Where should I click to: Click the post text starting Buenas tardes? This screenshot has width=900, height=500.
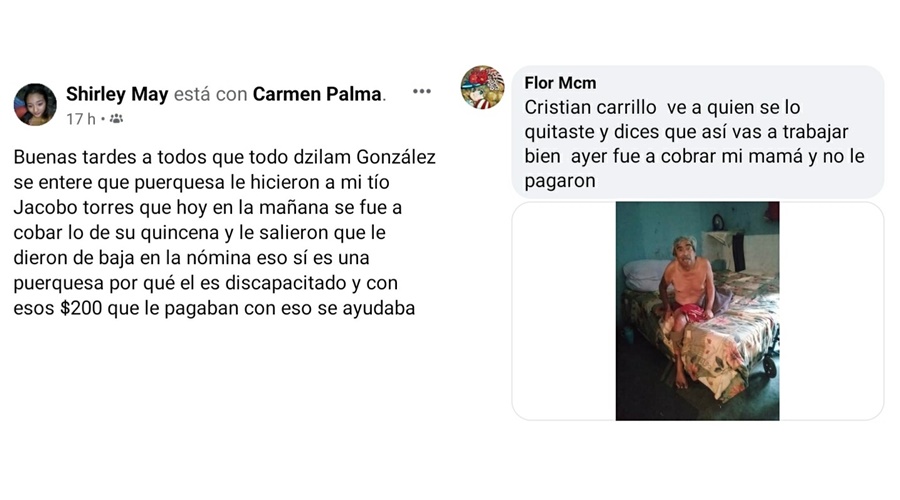tap(224, 232)
